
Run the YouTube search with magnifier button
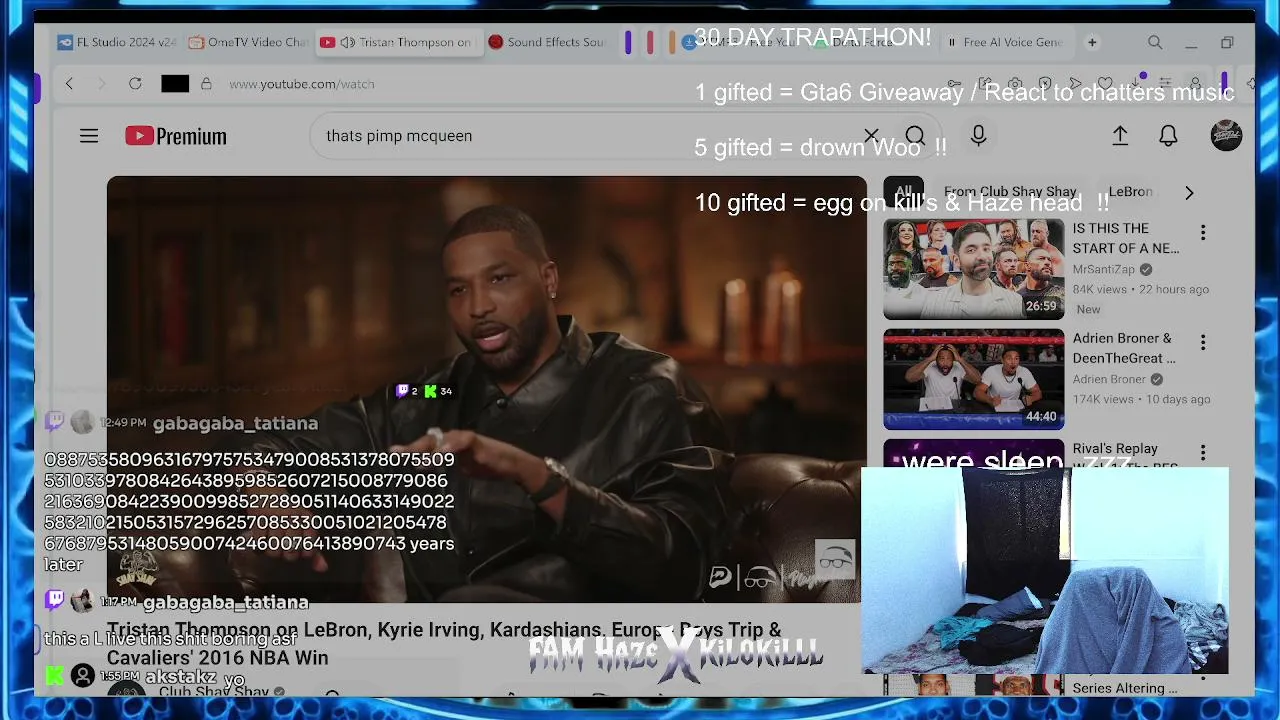(915, 136)
